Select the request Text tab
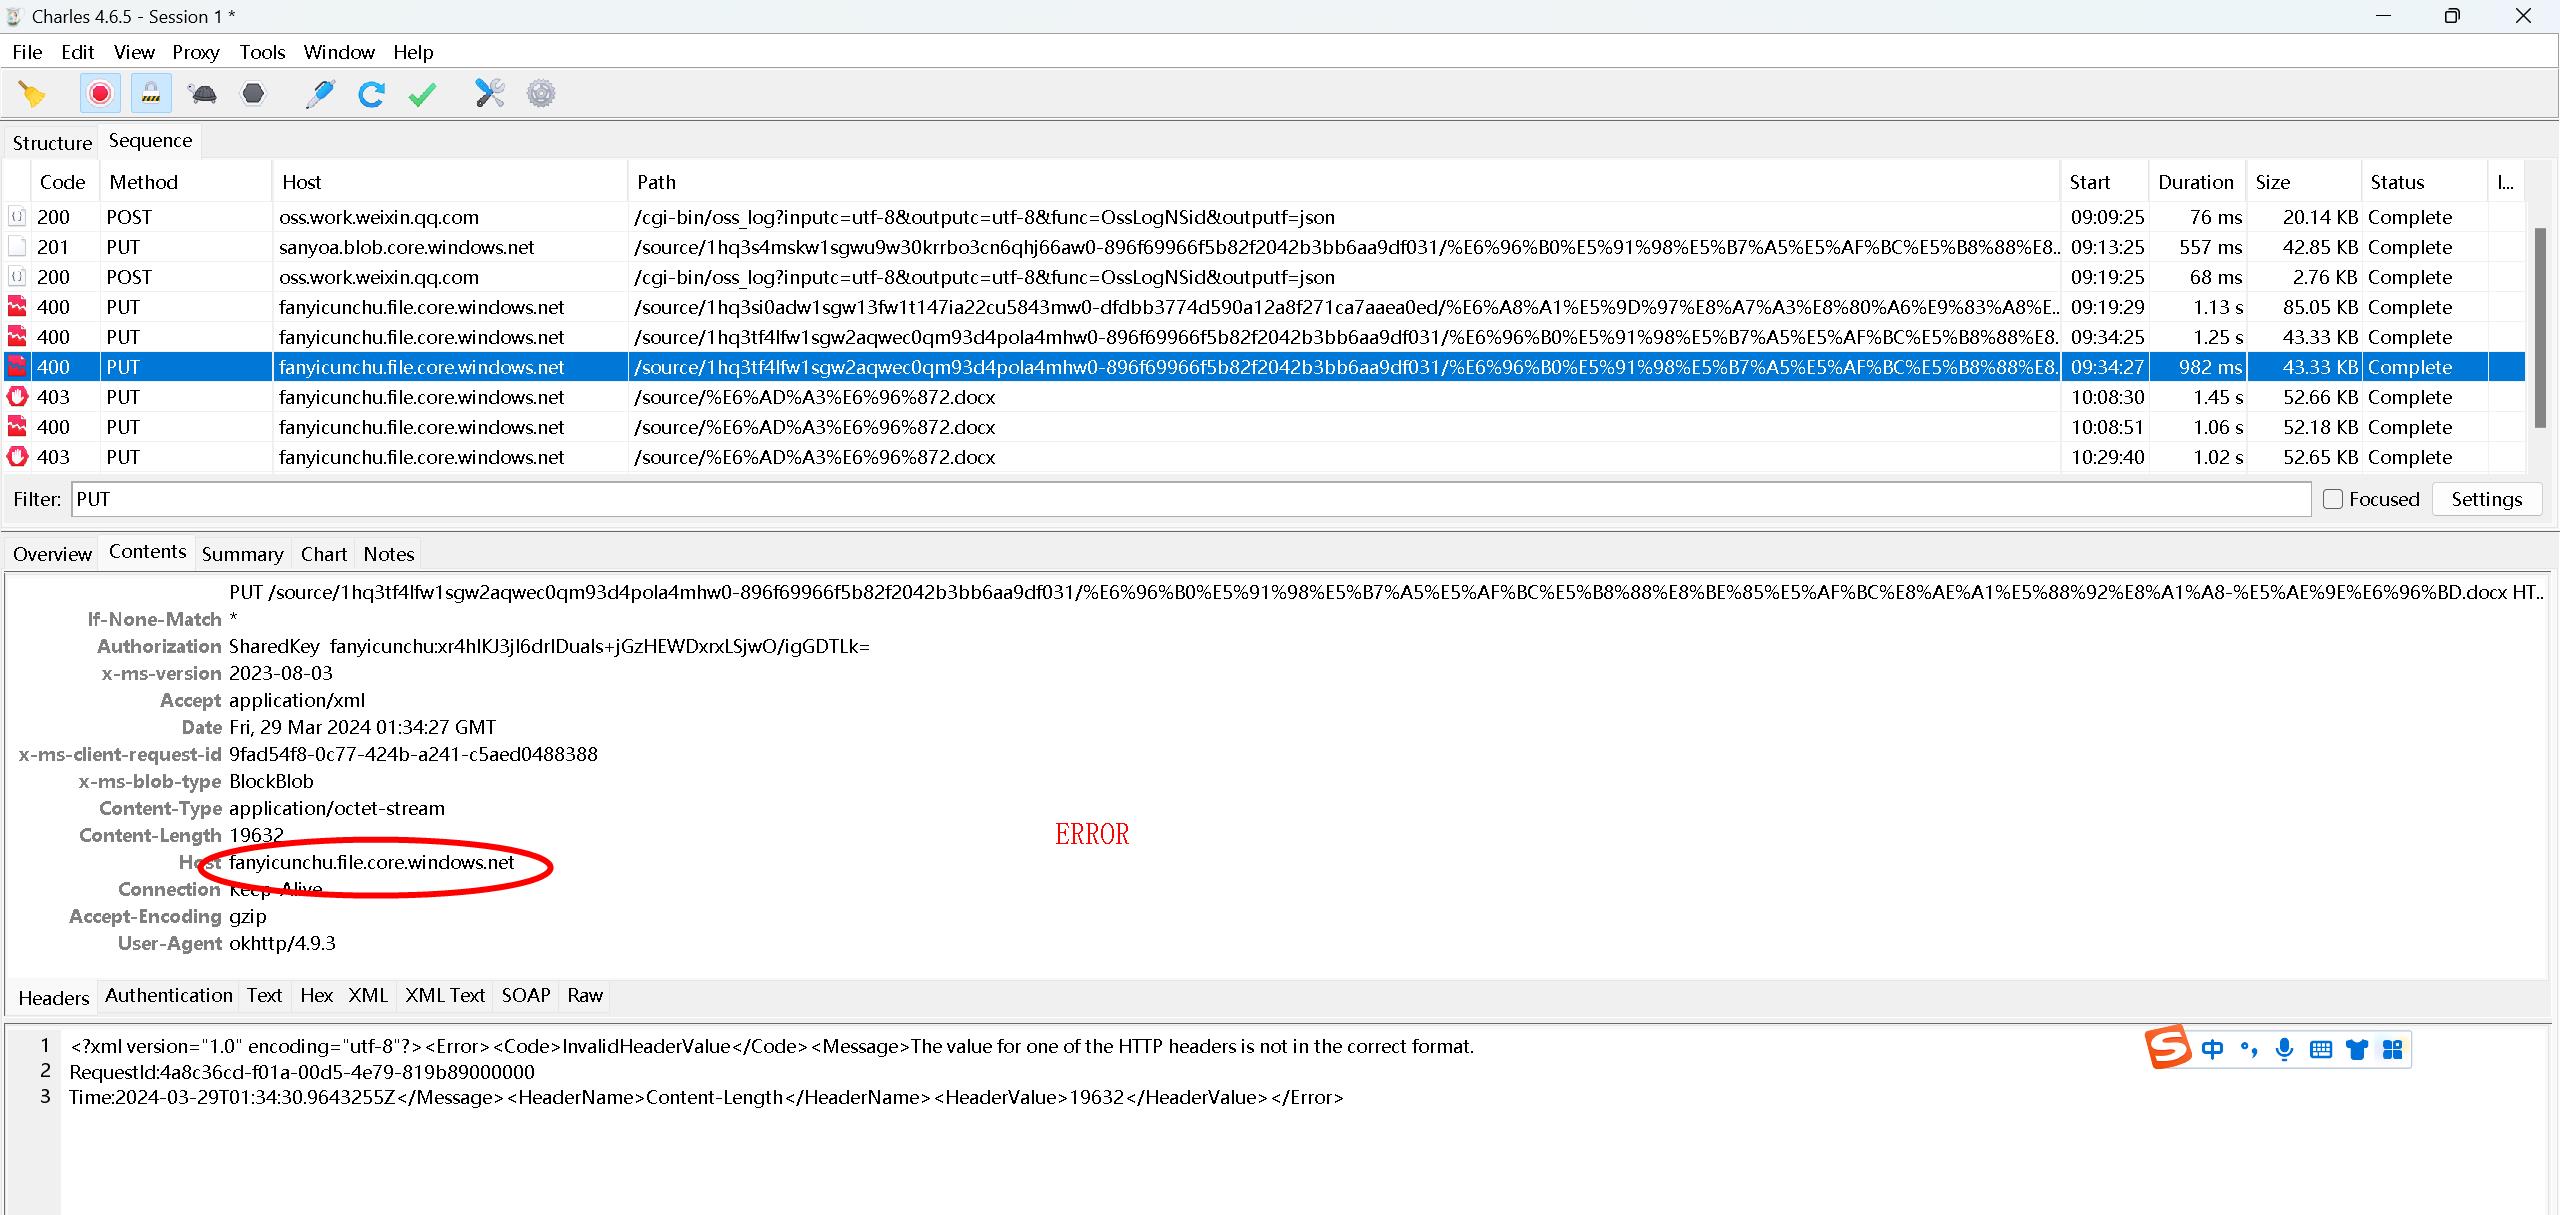This screenshot has height=1215, width=2560. 264,995
